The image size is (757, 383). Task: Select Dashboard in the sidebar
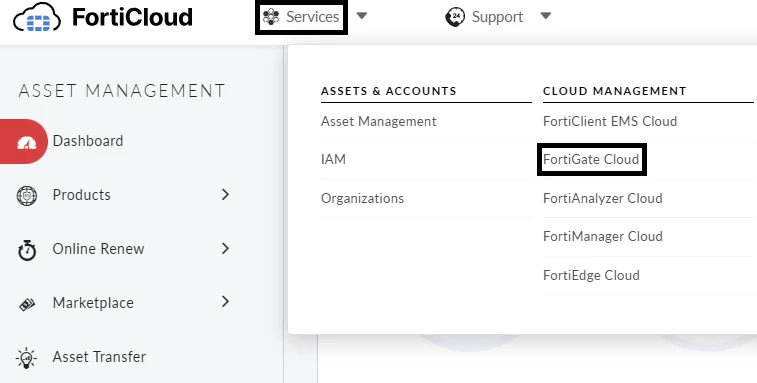(x=88, y=141)
